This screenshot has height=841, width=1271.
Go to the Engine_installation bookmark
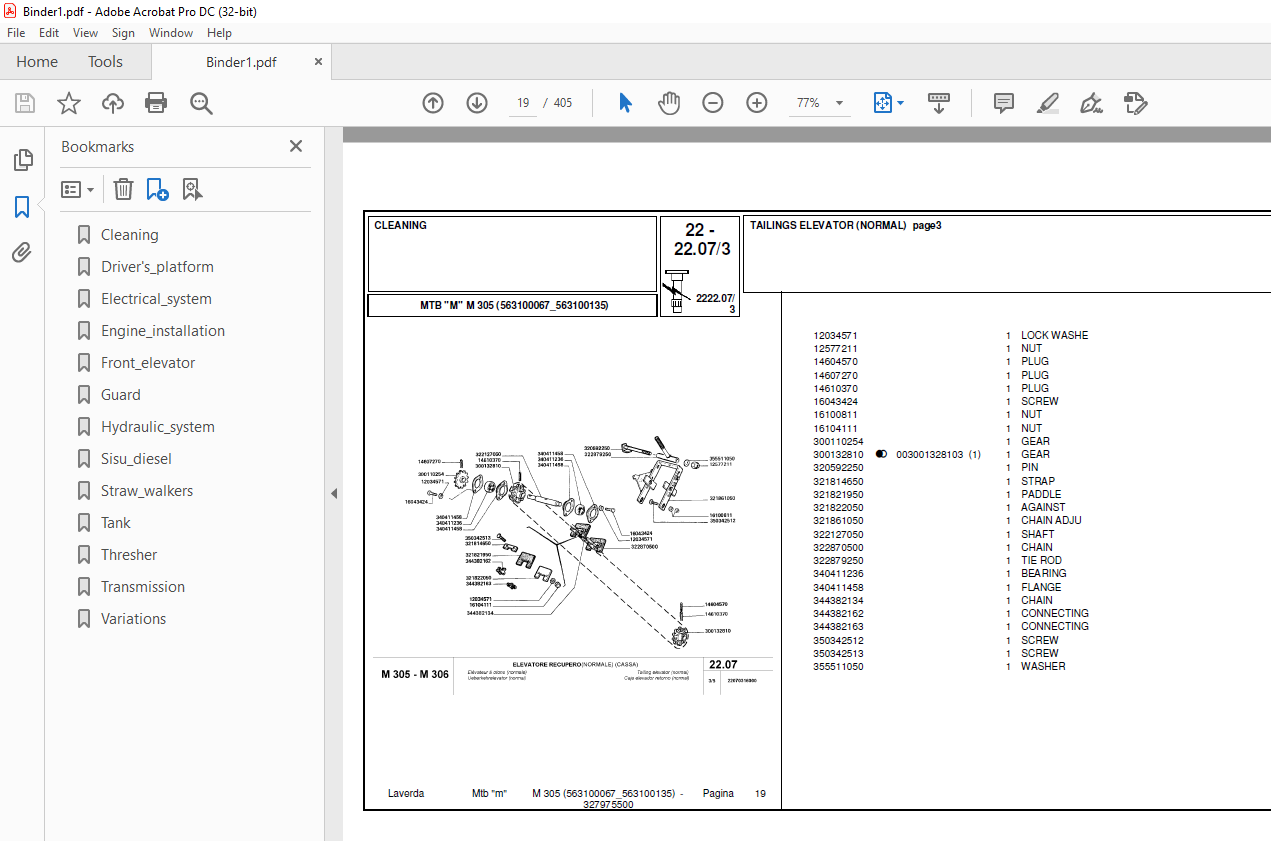coord(163,331)
